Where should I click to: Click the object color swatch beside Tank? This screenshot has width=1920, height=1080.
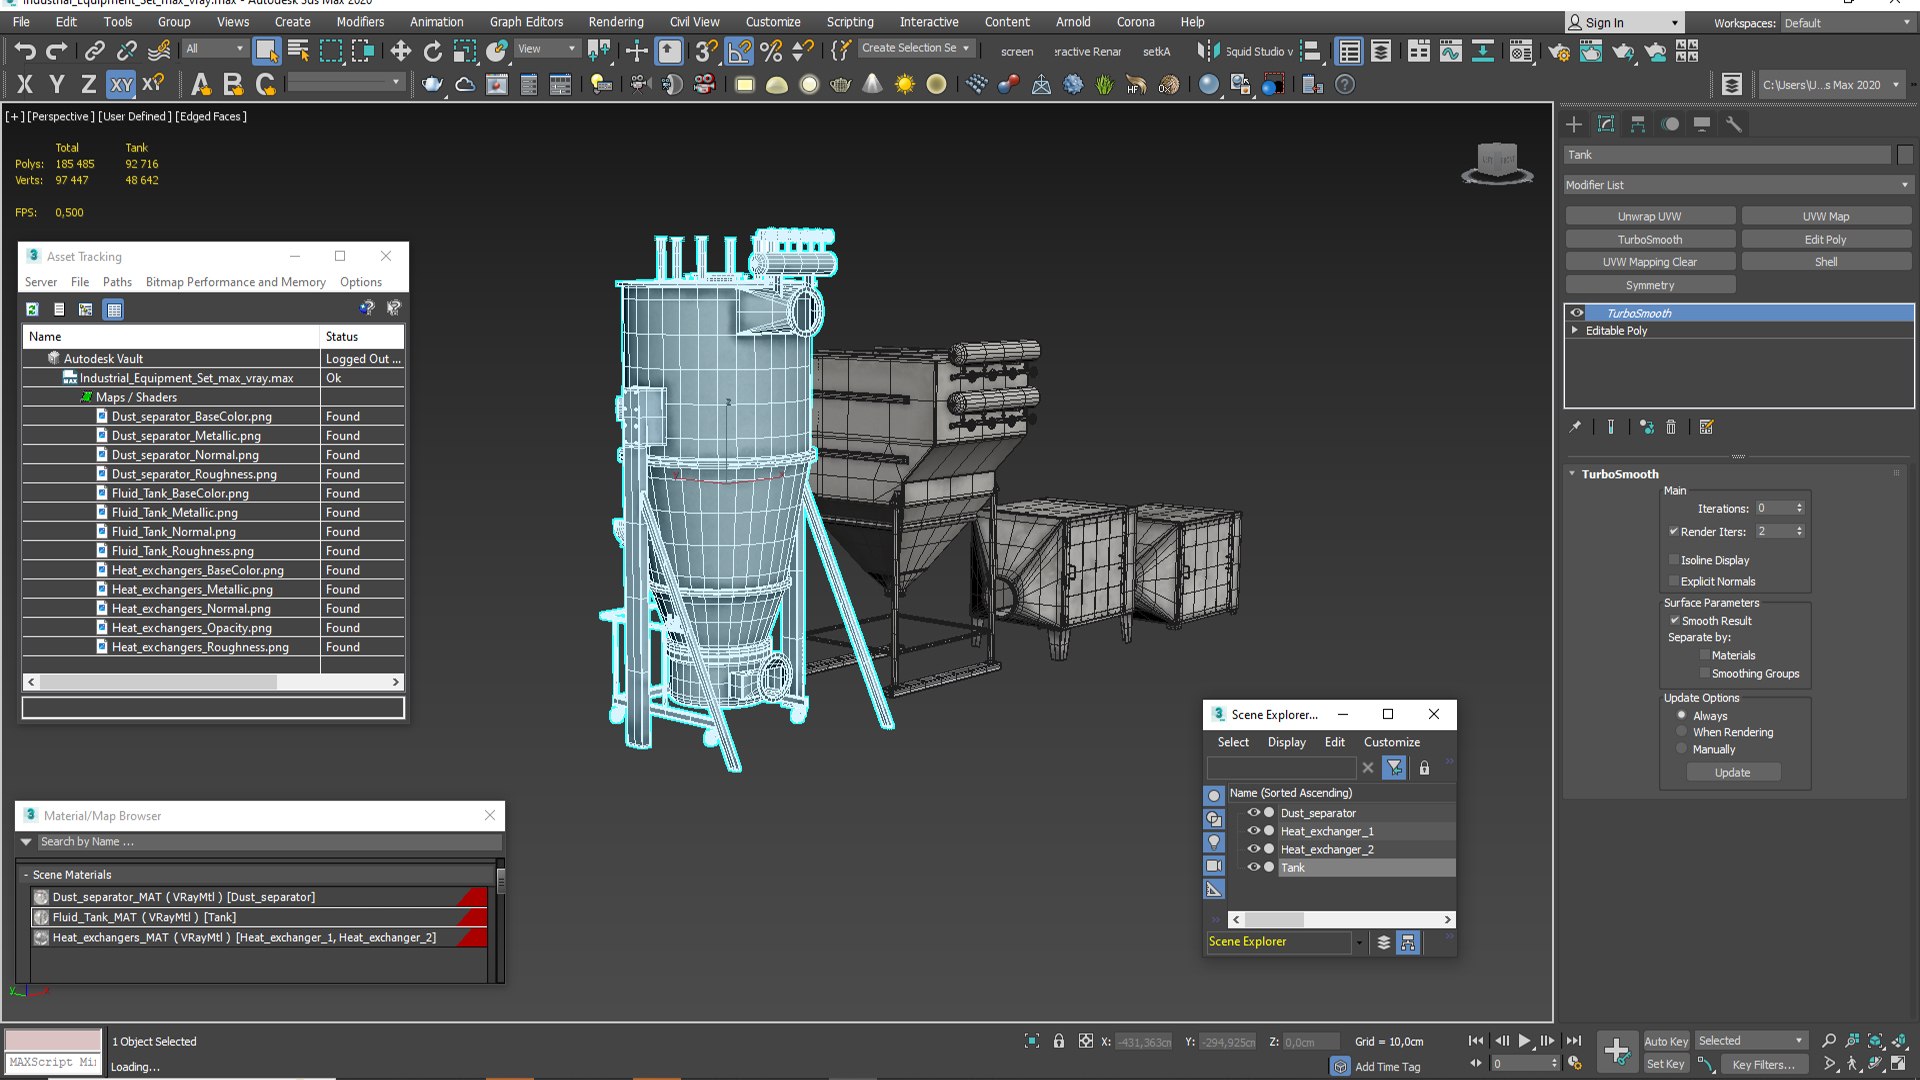pyautogui.click(x=1905, y=155)
